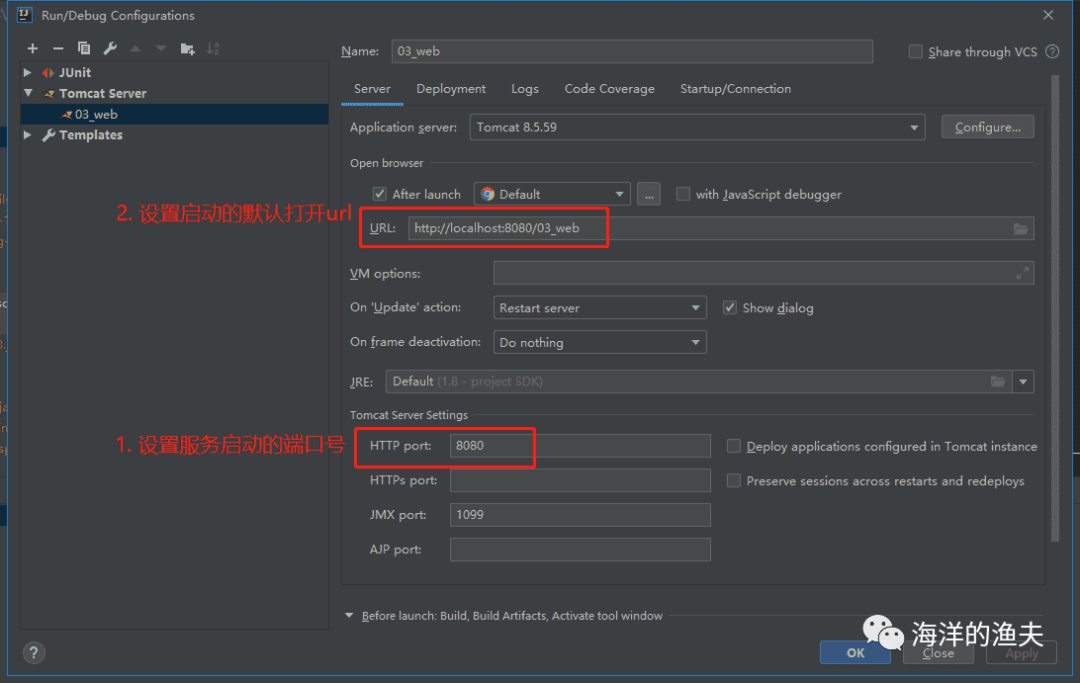Open On frame deactivation dropdown
The height and width of the screenshot is (683, 1080).
click(600, 342)
